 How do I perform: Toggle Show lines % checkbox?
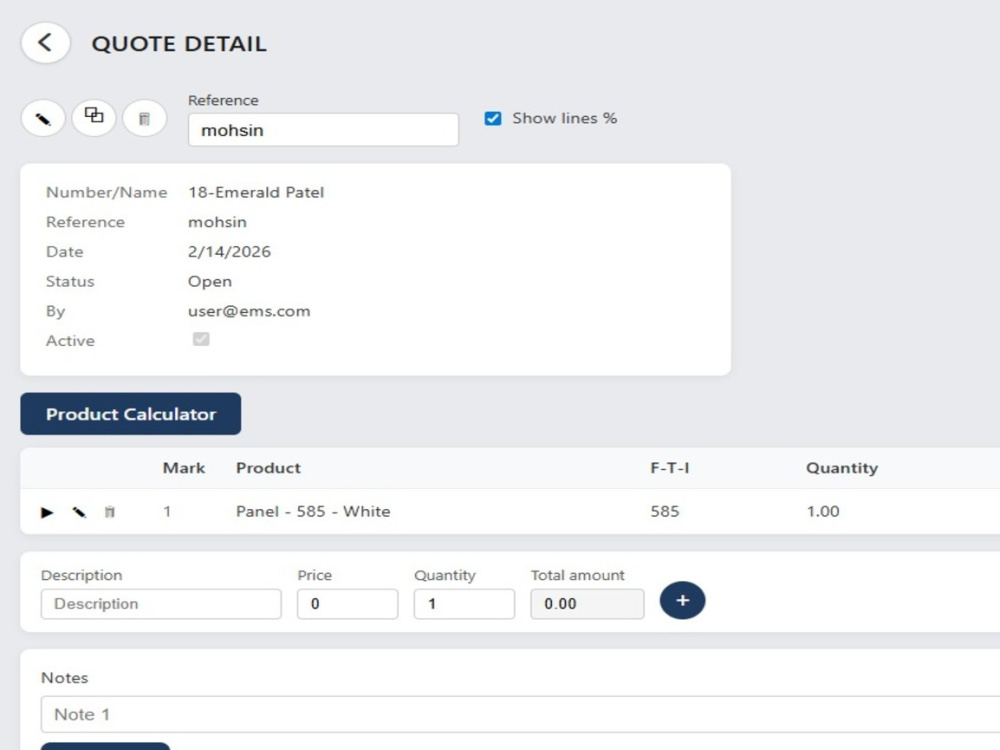(x=493, y=119)
